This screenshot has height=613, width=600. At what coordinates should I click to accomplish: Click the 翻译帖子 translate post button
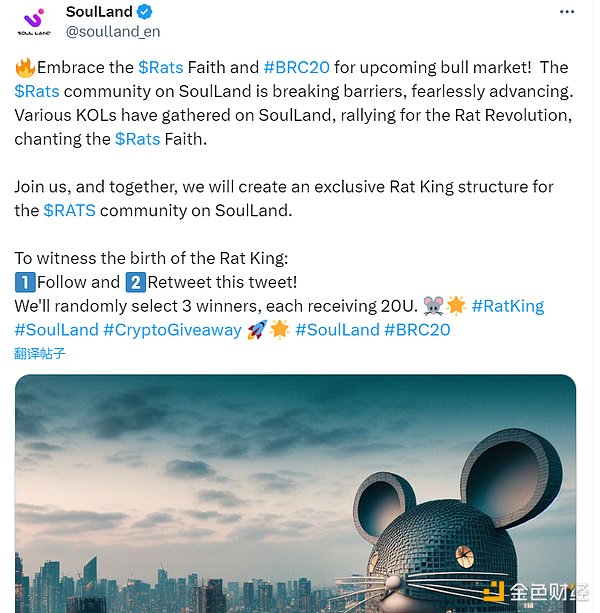tap(41, 353)
